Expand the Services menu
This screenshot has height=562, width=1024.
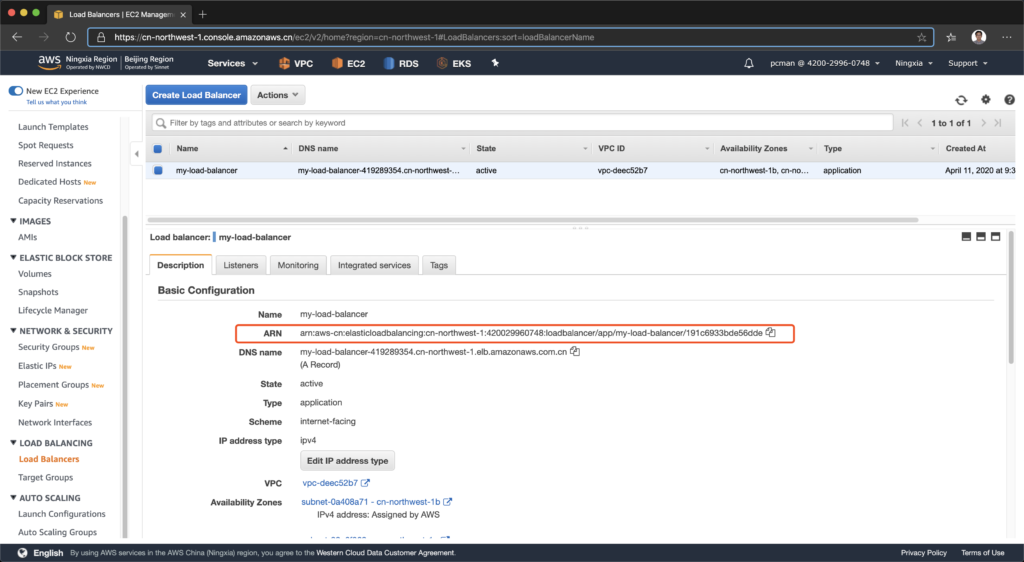(232, 63)
